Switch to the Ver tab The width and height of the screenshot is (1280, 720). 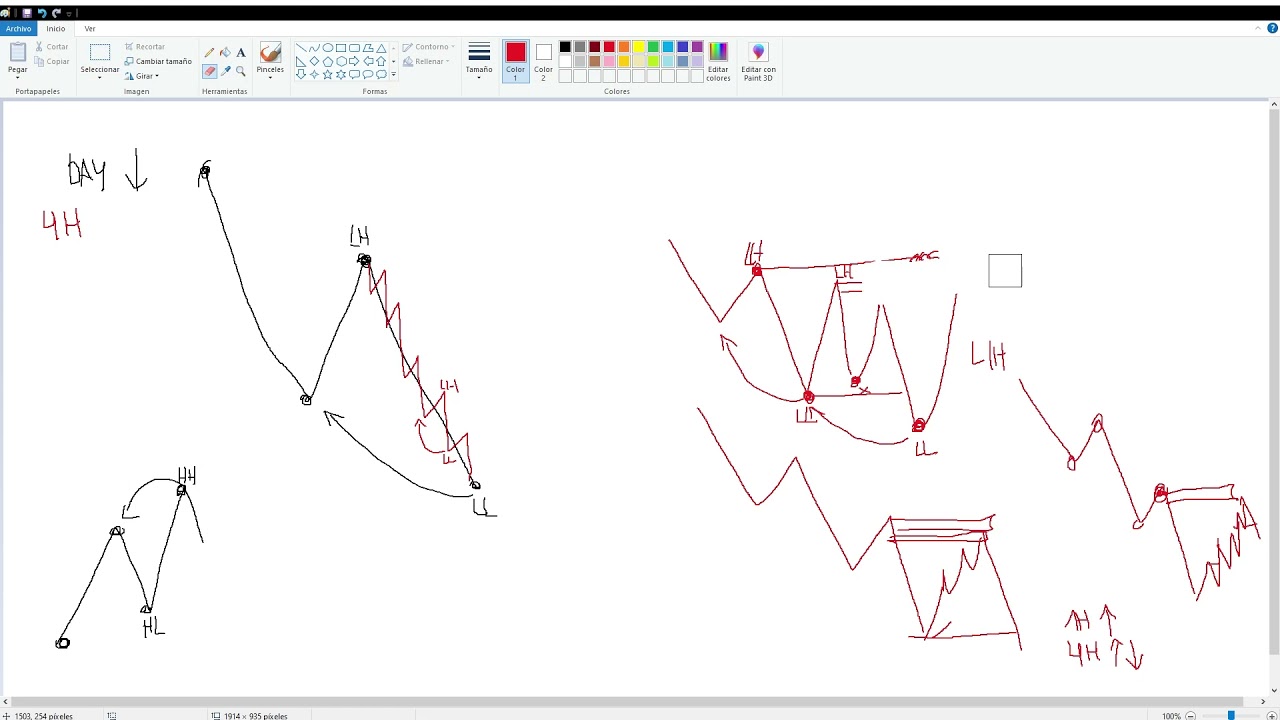(90, 28)
